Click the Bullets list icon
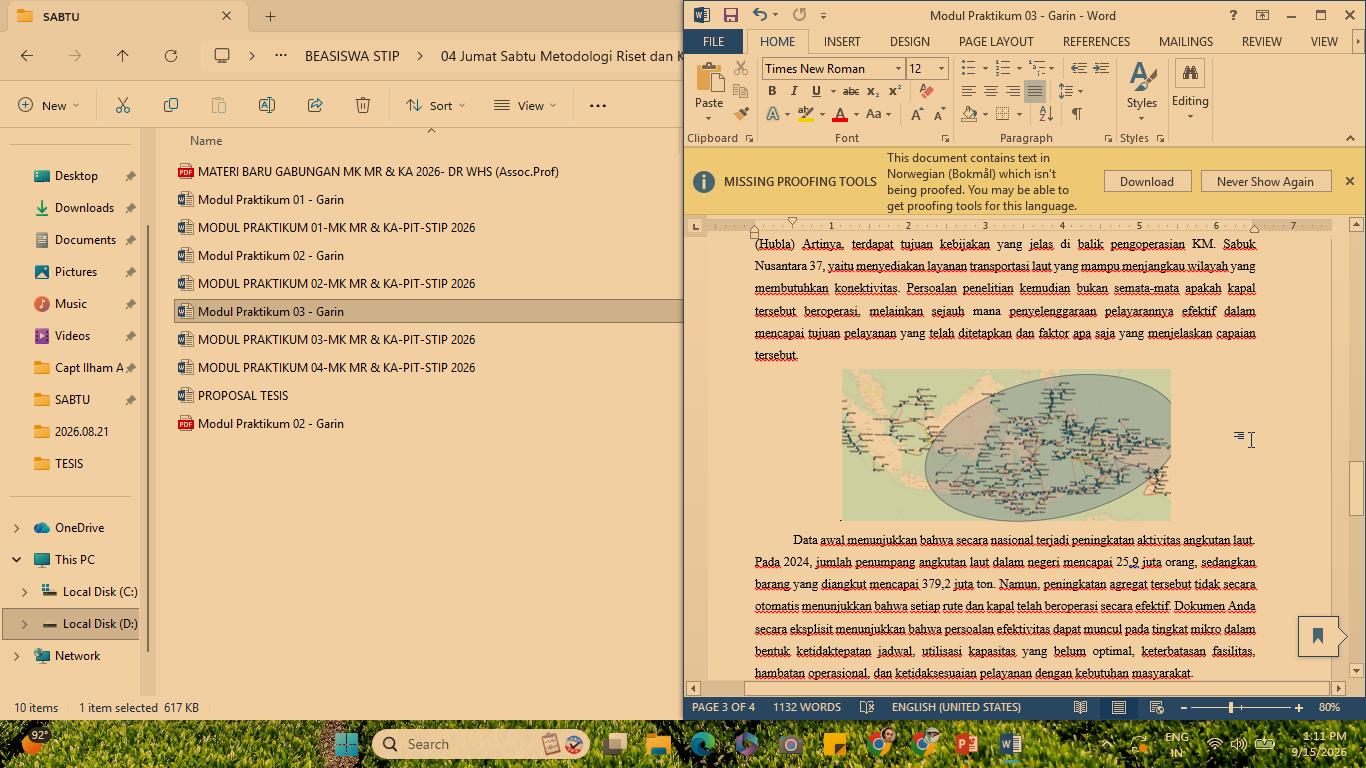The image size is (1366, 768). [968, 68]
